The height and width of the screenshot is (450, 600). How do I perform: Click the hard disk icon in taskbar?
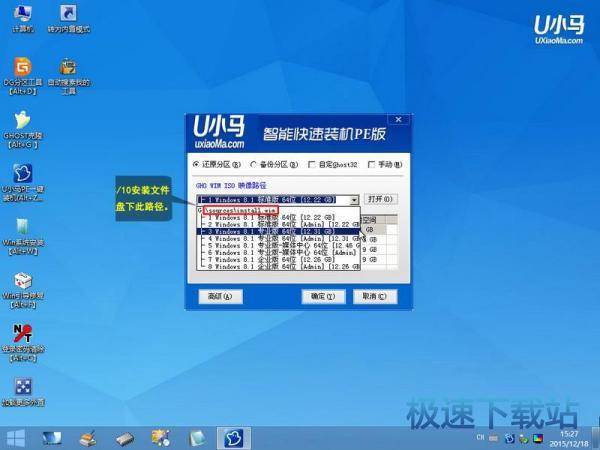(125, 439)
